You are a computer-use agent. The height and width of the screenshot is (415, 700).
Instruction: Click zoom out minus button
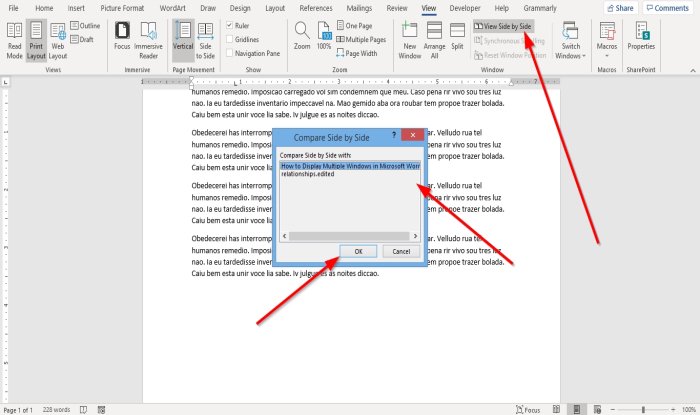[x=613, y=410]
